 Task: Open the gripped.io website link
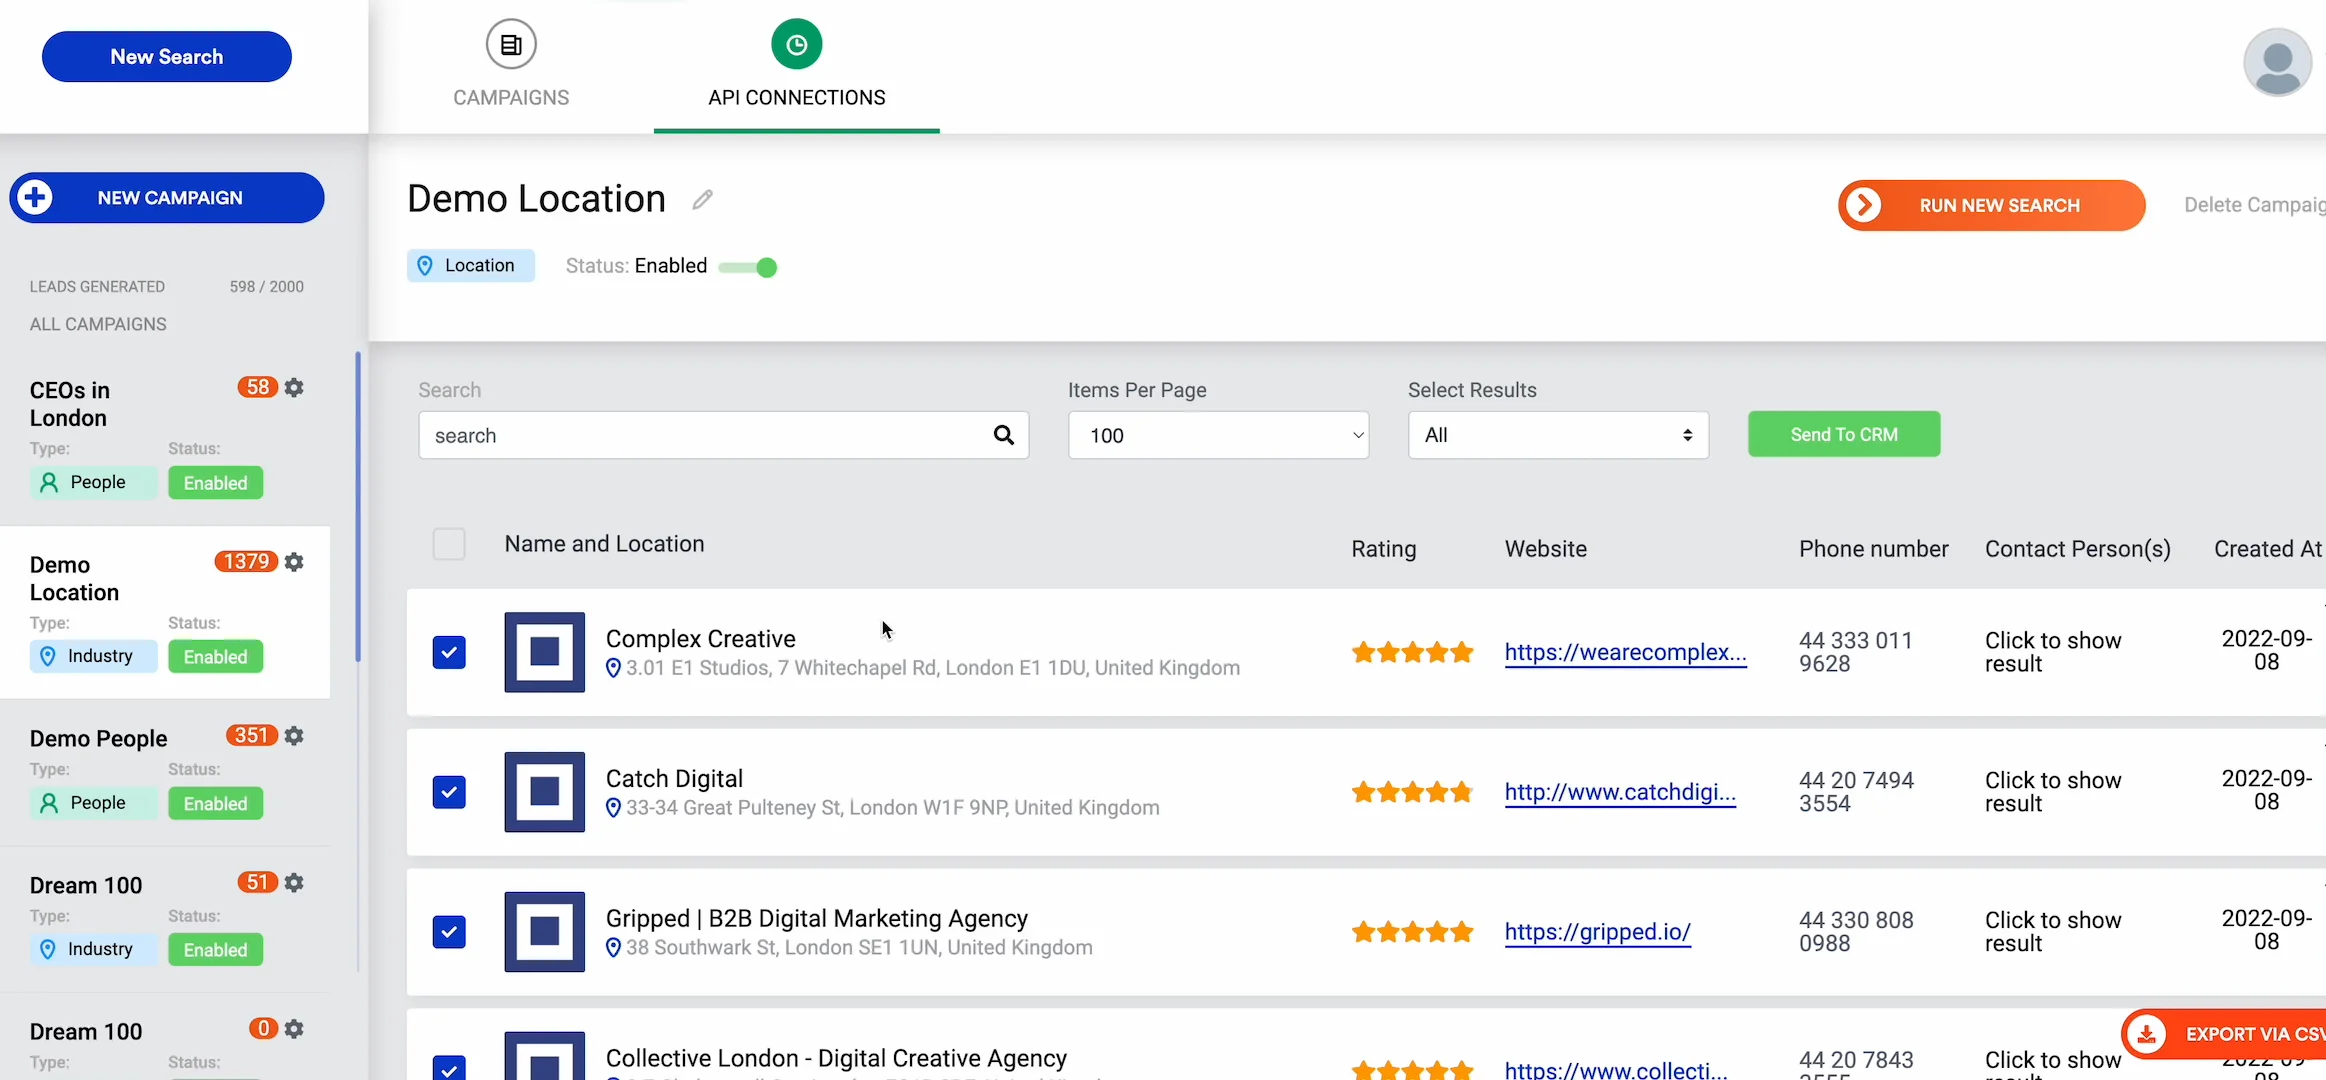click(1598, 932)
